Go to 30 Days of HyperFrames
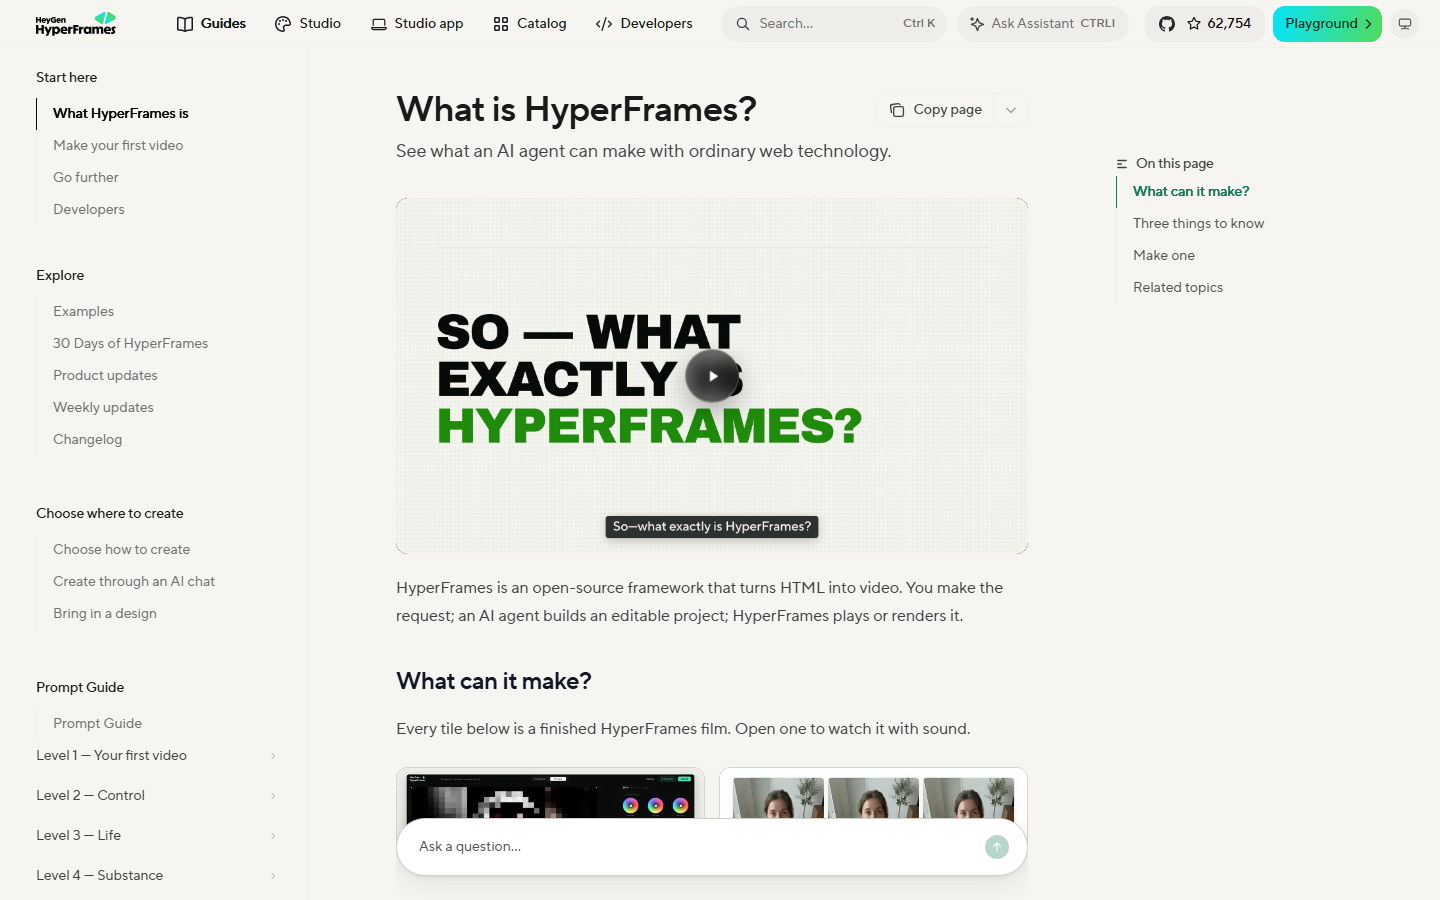 point(130,344)
